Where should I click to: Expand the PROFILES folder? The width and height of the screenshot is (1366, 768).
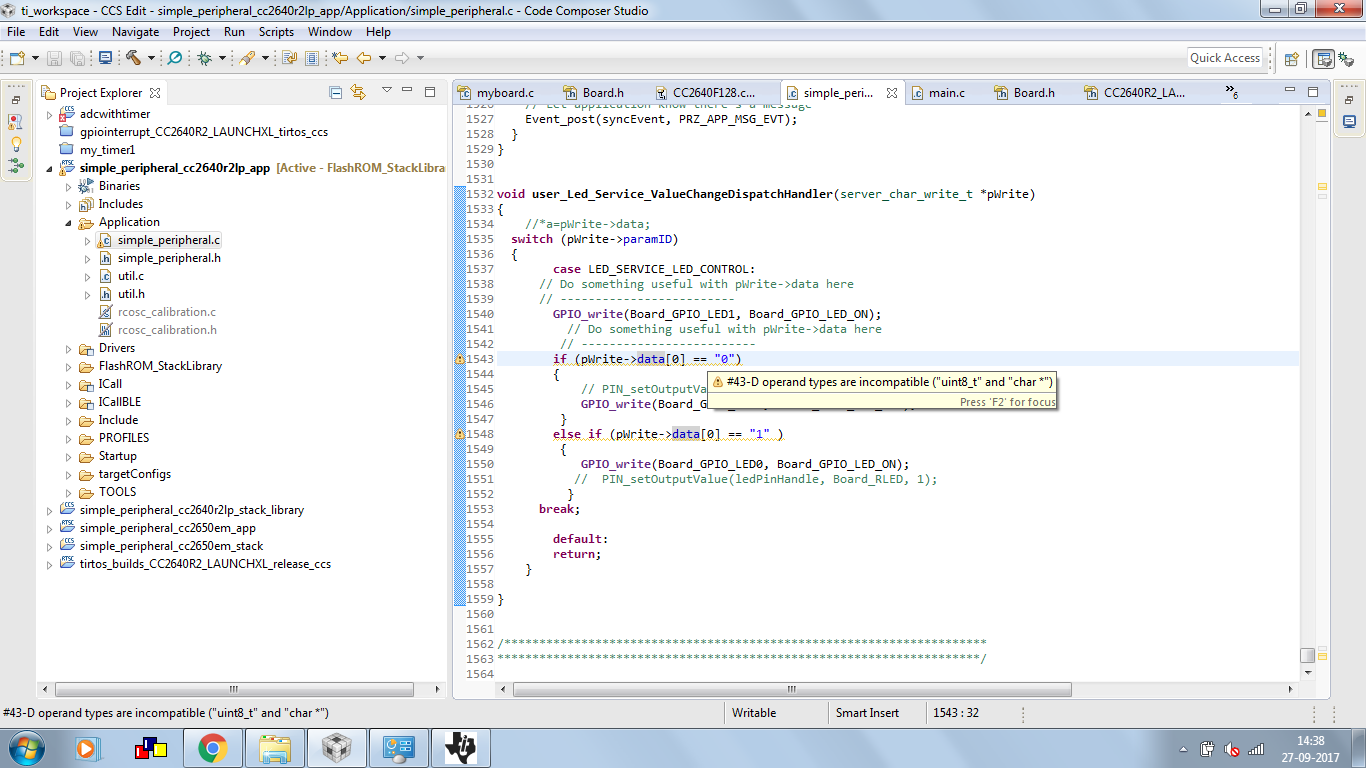point(67,438)
